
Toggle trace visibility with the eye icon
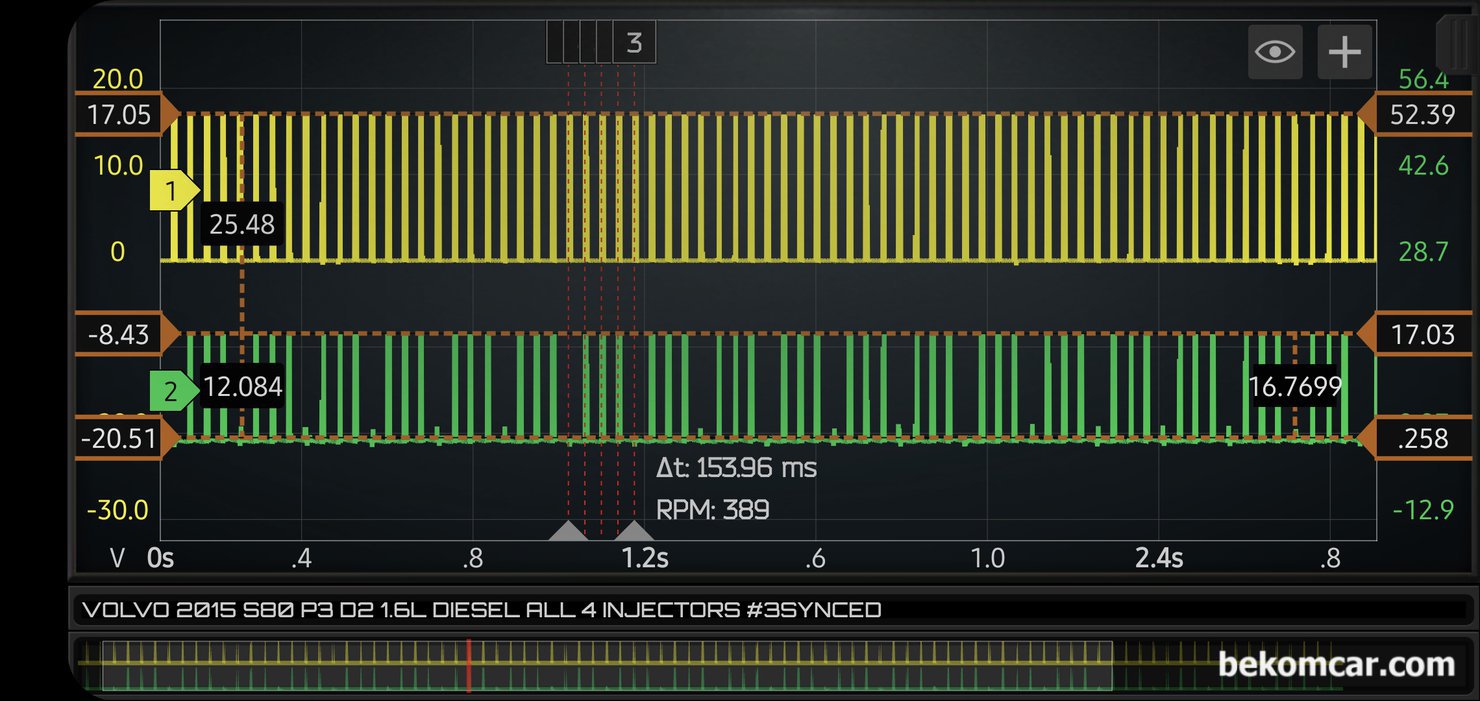(x=1275, y=51)
